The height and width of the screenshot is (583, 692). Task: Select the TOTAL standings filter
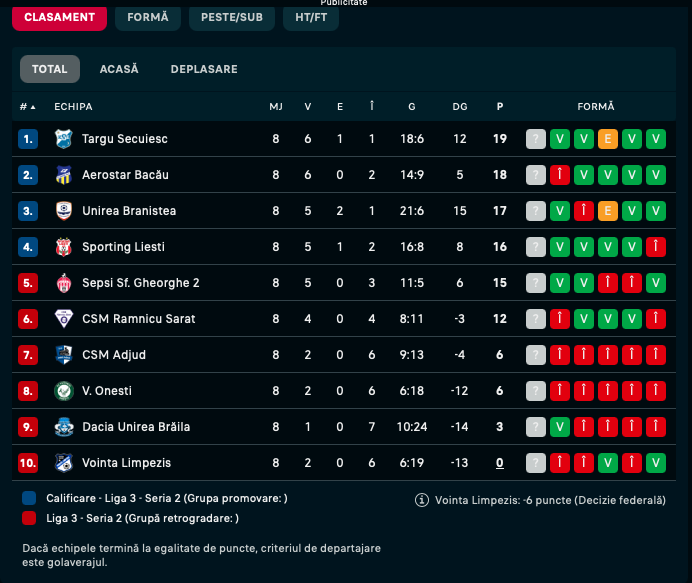point(50,69)
